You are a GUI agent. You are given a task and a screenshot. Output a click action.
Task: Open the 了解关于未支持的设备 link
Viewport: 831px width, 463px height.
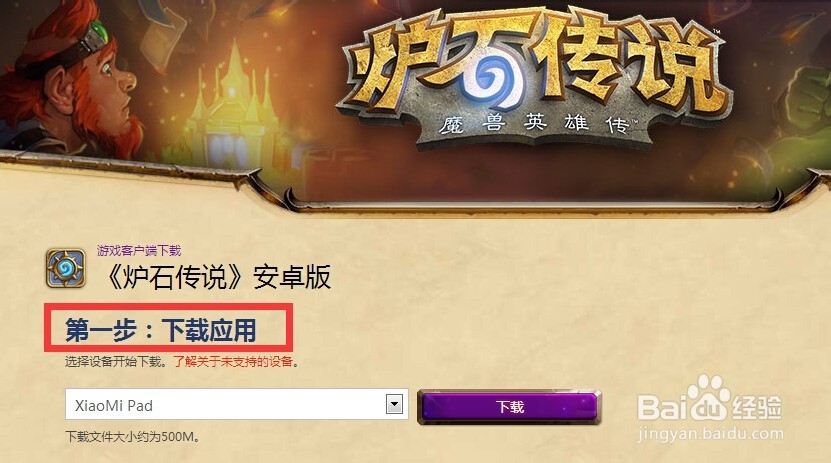point(233,362)
